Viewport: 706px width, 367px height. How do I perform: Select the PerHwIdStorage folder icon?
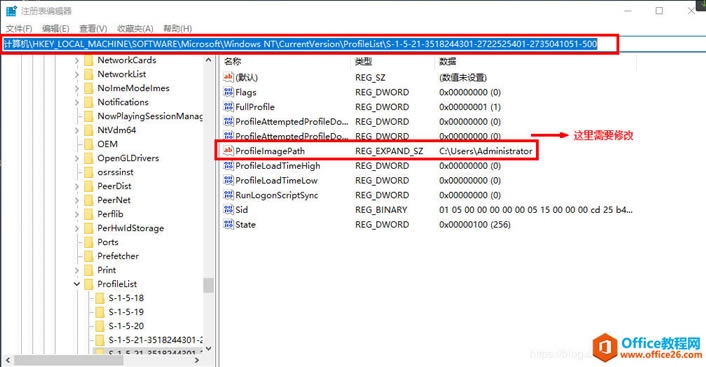(89, 228)
